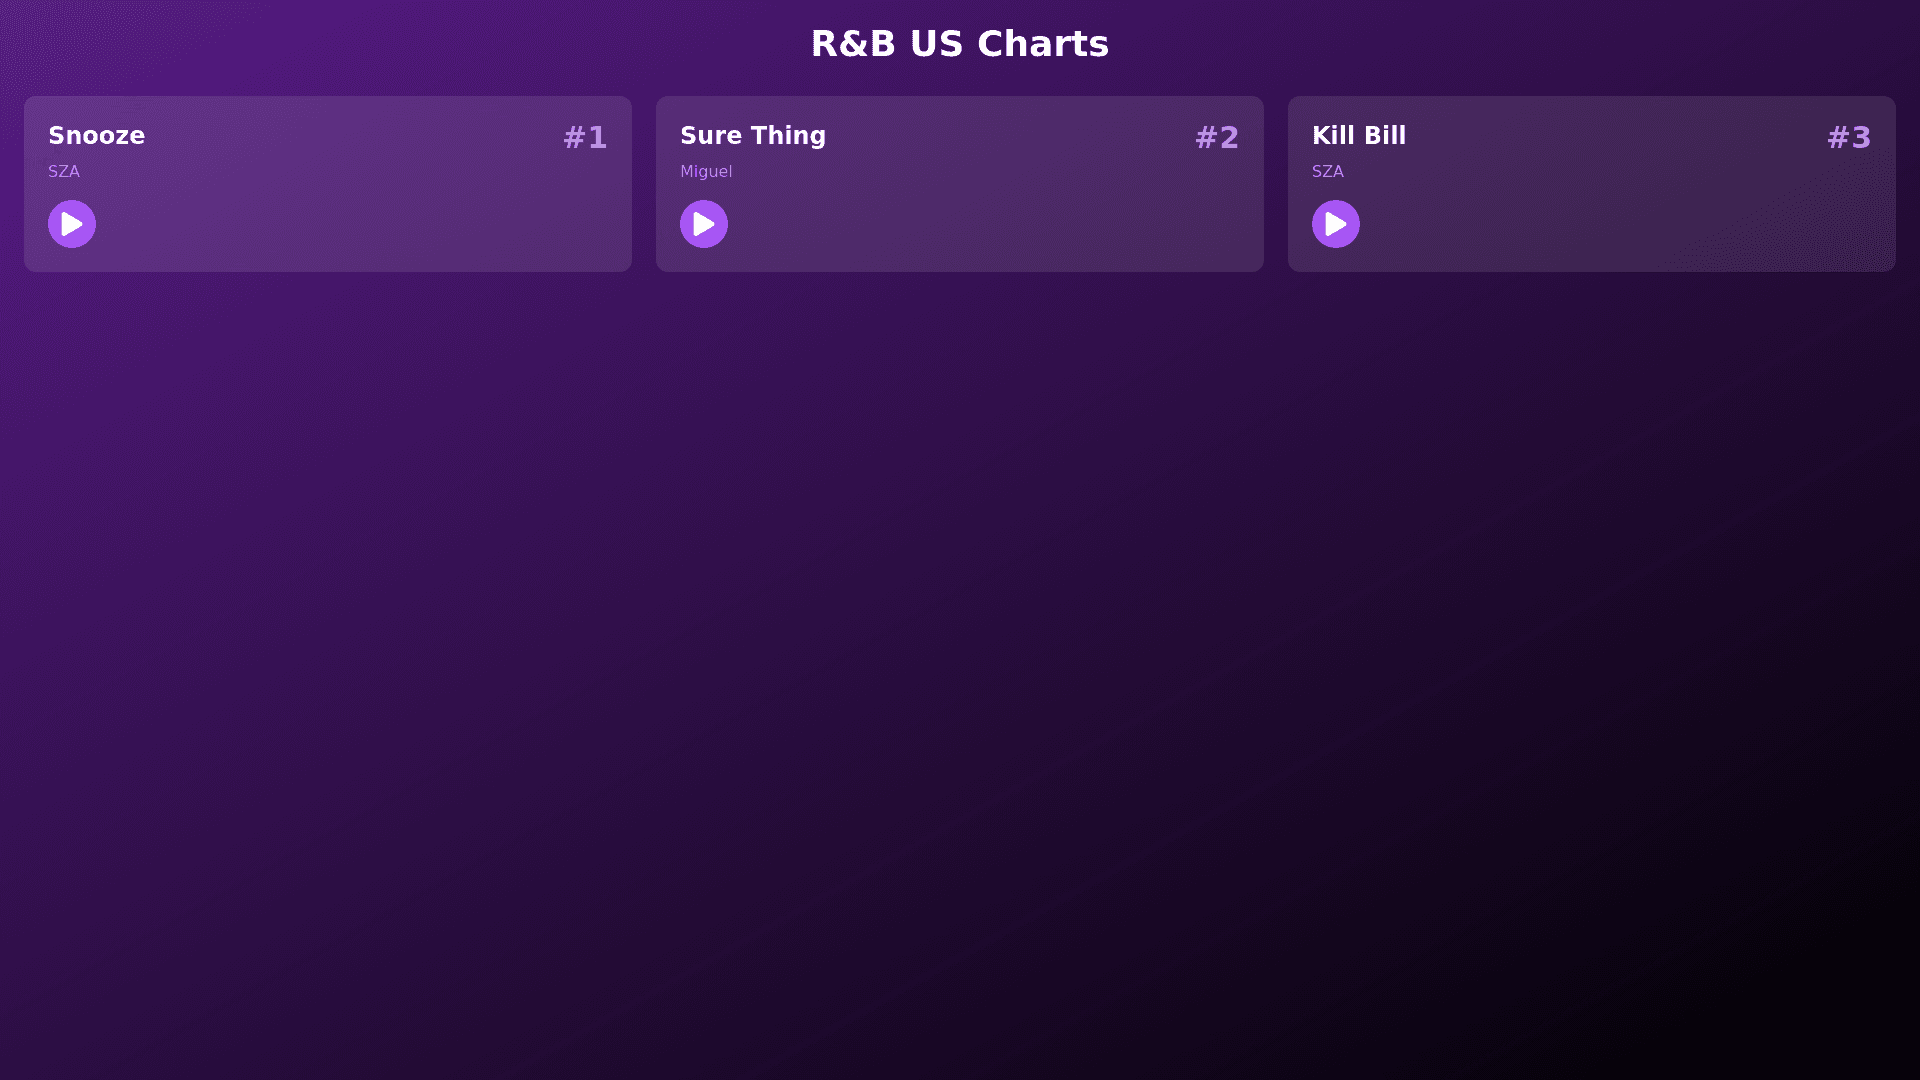Hit the play icon on the #2 card
This screenshot has height=1080, width=1920.
pos(704,224)
